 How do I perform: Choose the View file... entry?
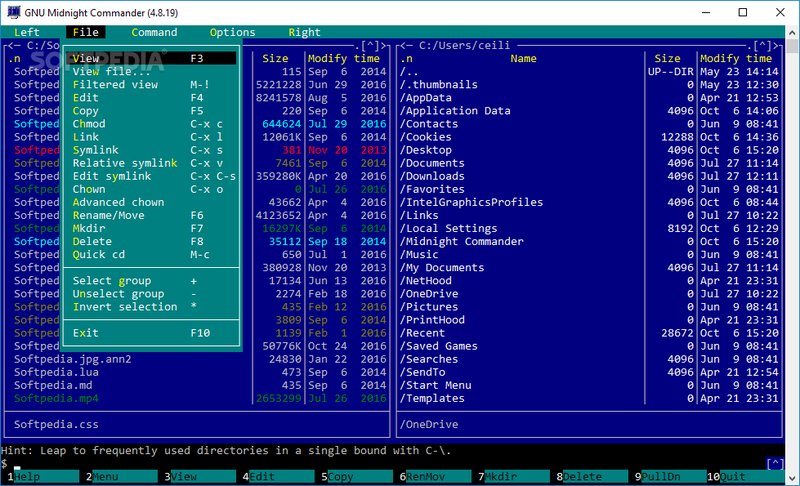click(x=151, y=71)
